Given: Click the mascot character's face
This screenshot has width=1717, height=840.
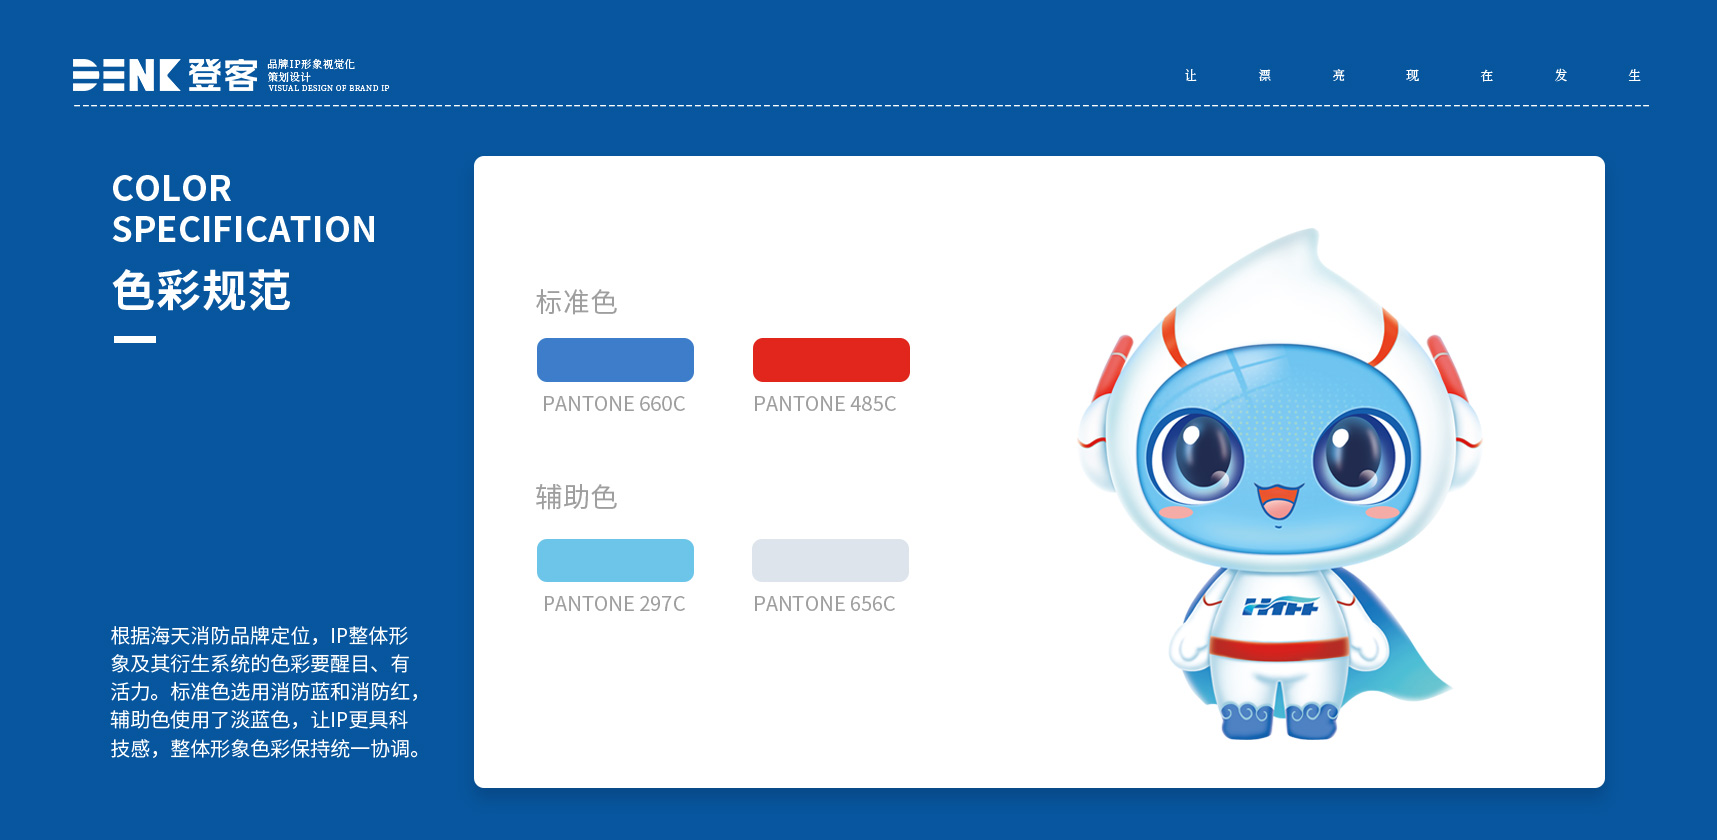Looking at the screenshot, I should click(1278, 450).
